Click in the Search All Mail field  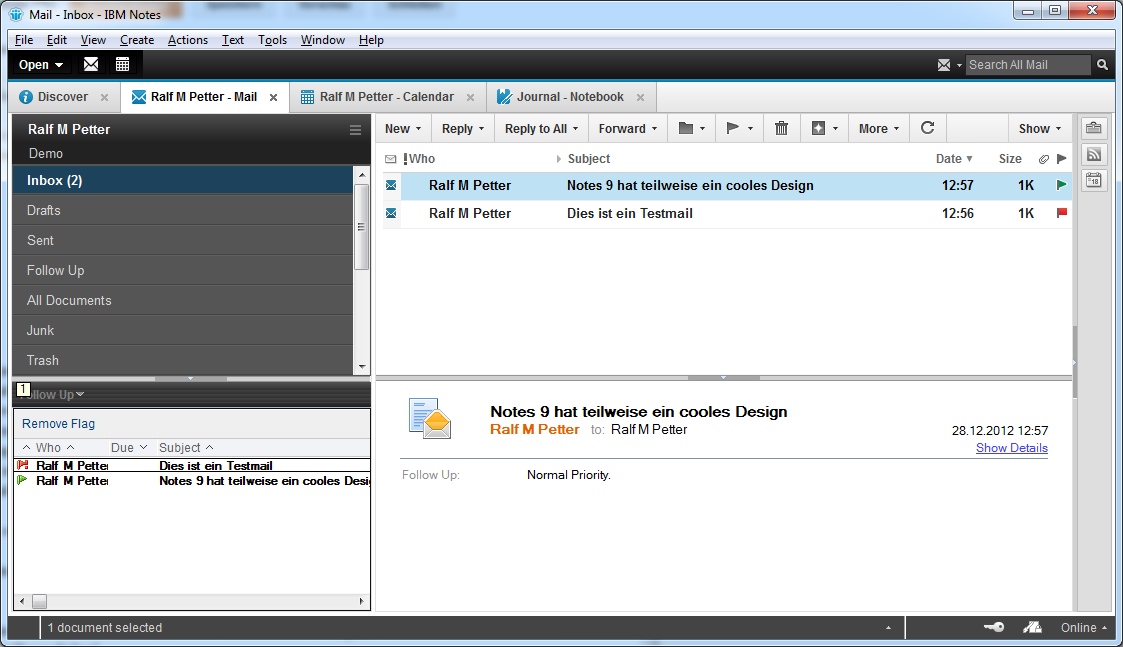(1027, 65)
